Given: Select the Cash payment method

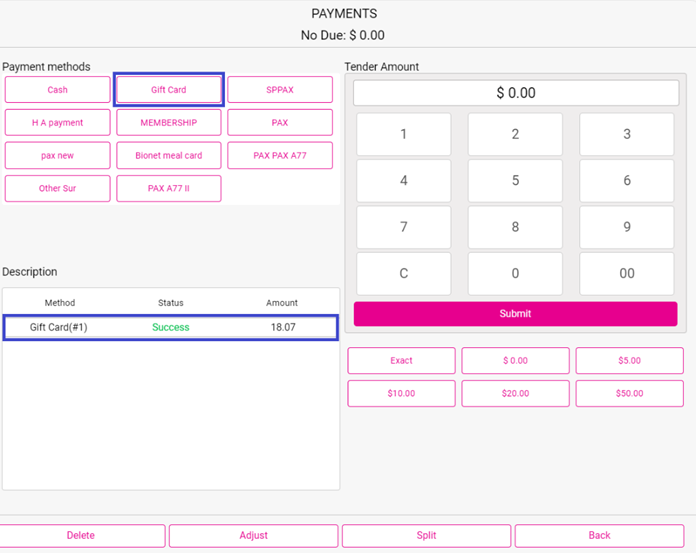Looking at the screenshot, I should coord(57,90).
